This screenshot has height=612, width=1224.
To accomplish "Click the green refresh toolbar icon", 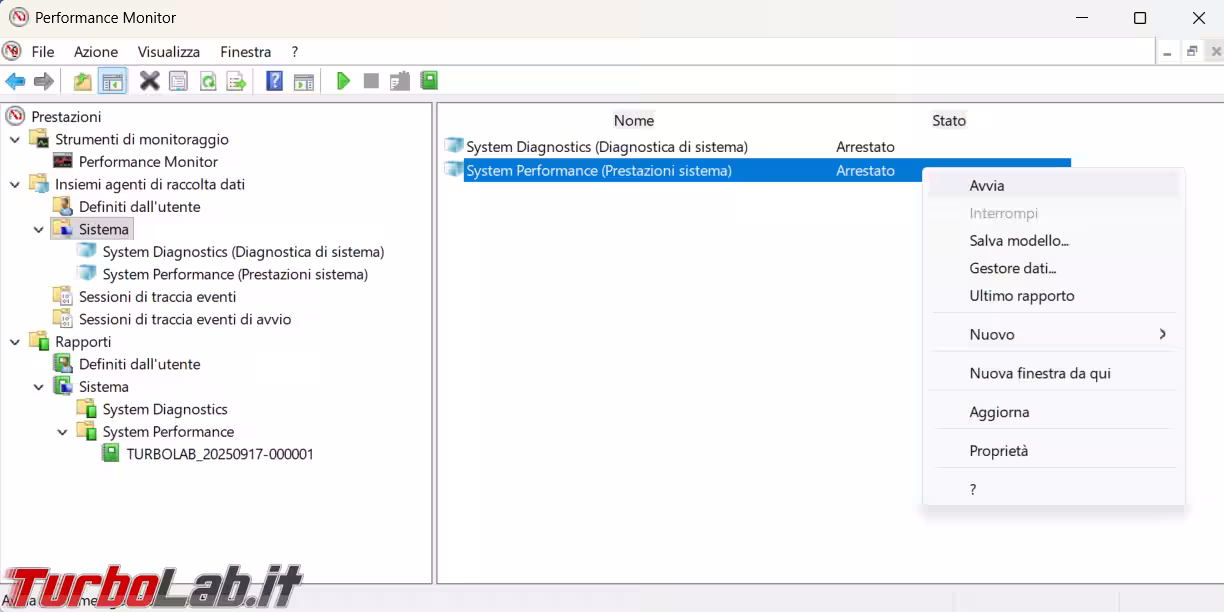I will [x=207, y=81].
